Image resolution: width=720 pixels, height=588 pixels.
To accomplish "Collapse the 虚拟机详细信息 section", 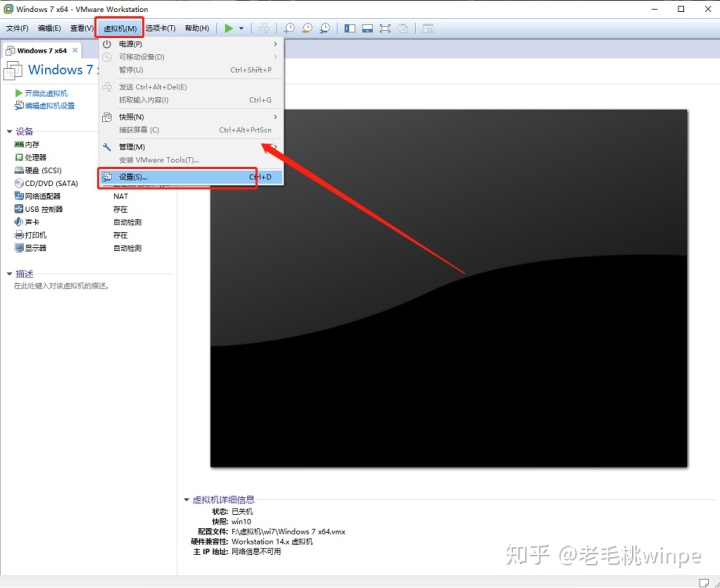I will click(x=186, y=499).
